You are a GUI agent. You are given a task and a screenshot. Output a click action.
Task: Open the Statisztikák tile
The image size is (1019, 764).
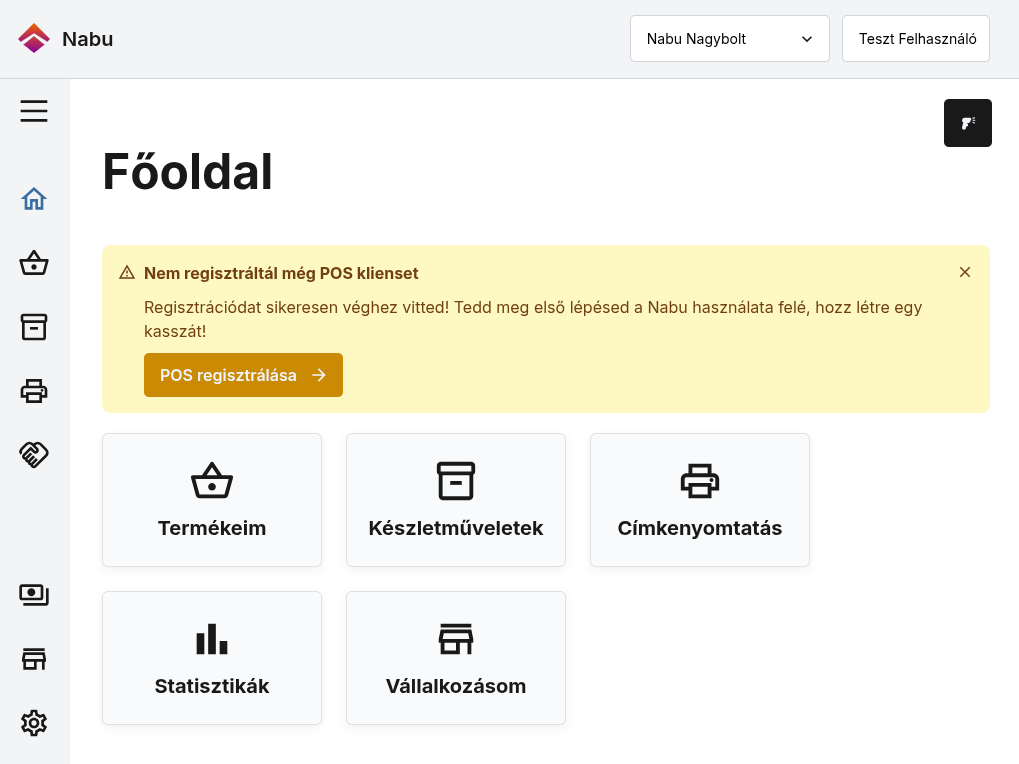point(212,658)
